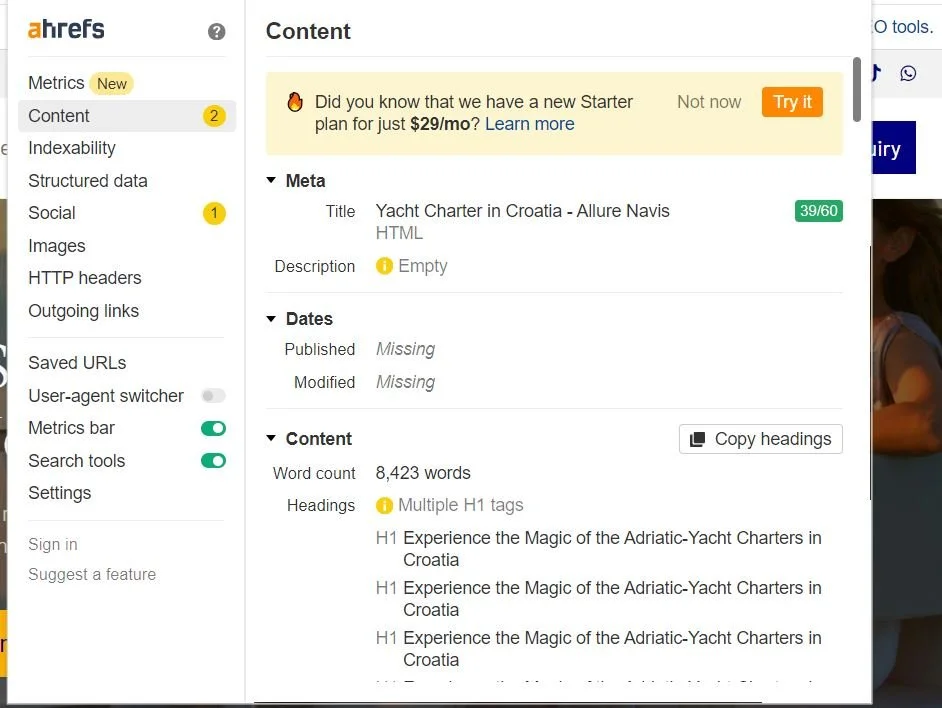Viewport: 942px width, 708px height.
Task: Click the warning icon next to Empty description
Action: (384, 266)
